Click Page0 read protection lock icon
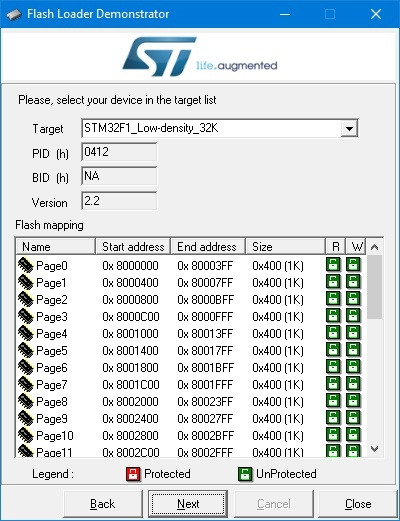Screen dimensions: 400x521 pyautogui.click(x=333, y=265)
